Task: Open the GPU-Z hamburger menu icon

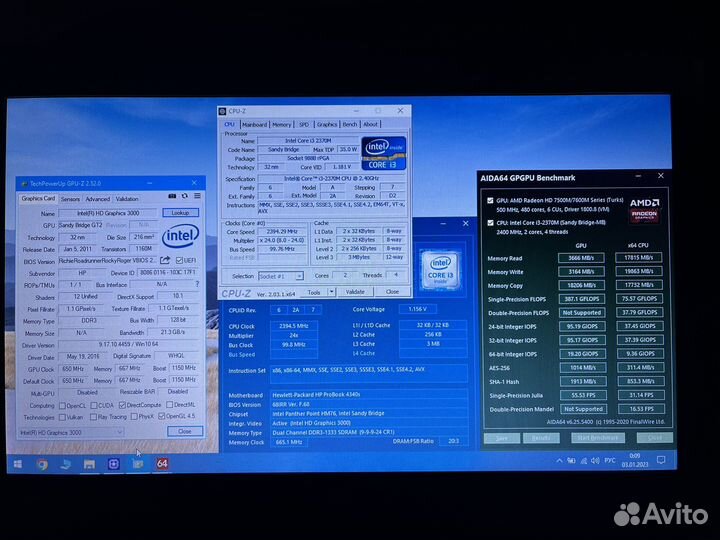Action: pos(197,196)
